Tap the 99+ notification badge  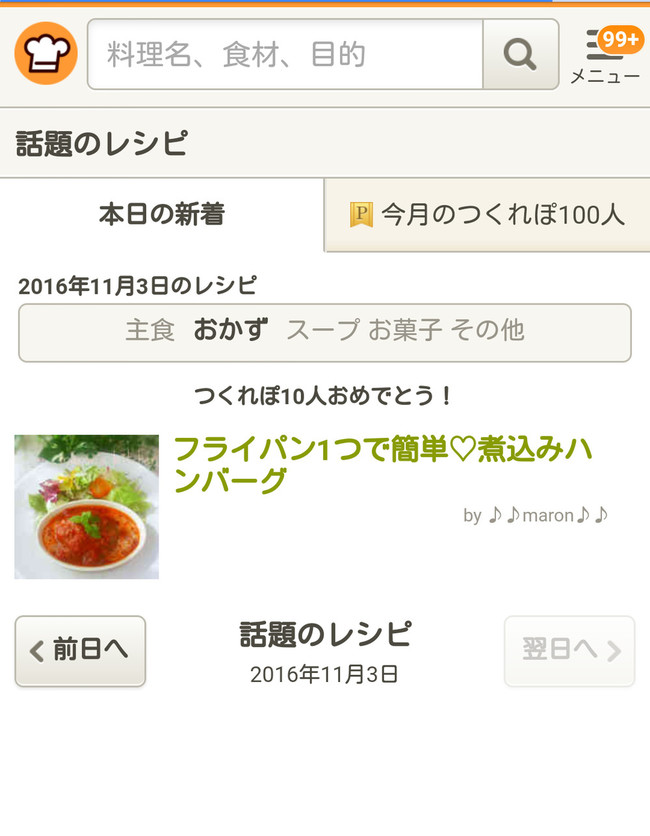[x=620, y=39]
